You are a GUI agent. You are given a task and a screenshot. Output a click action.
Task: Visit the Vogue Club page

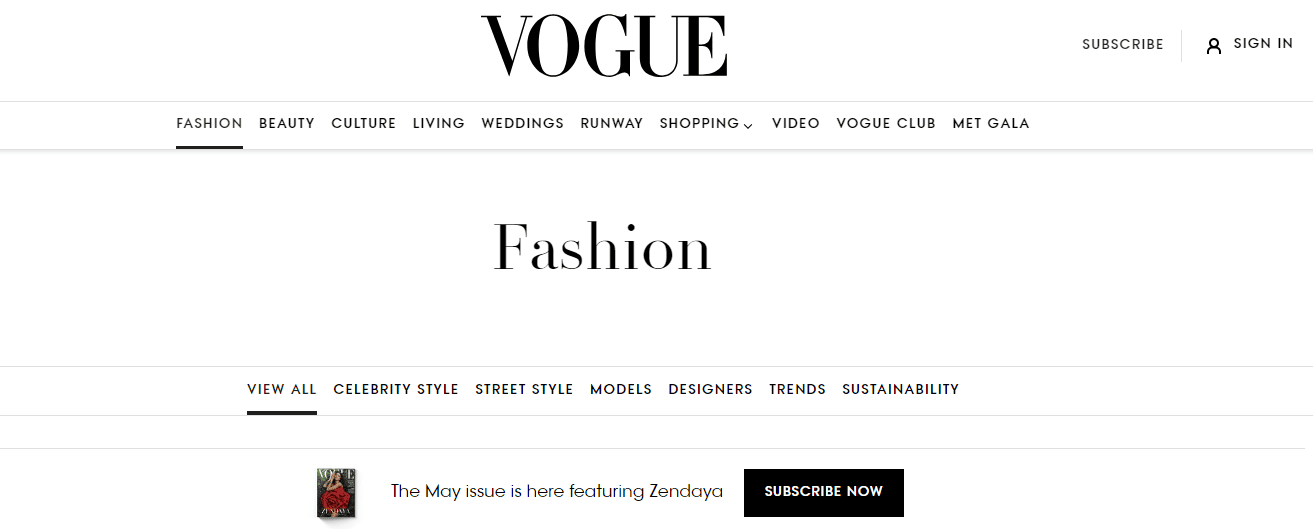886,124
